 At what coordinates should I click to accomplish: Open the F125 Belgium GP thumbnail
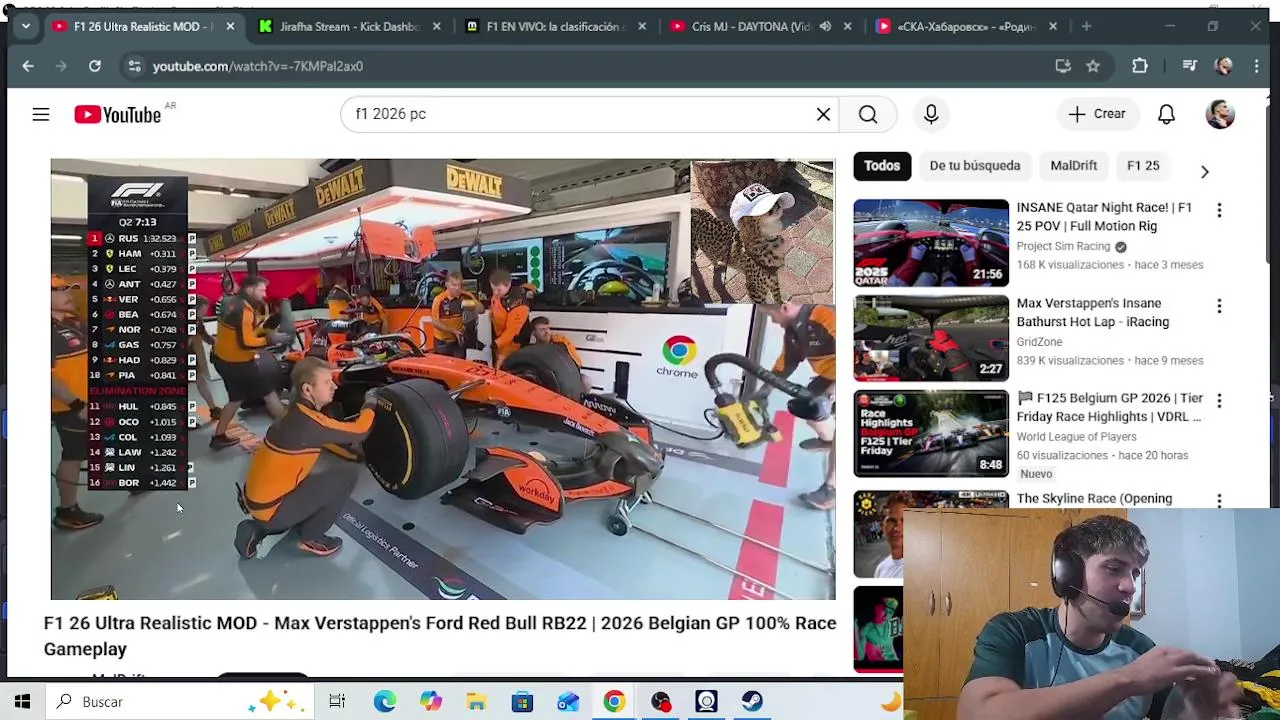click(x=931, y=434)
